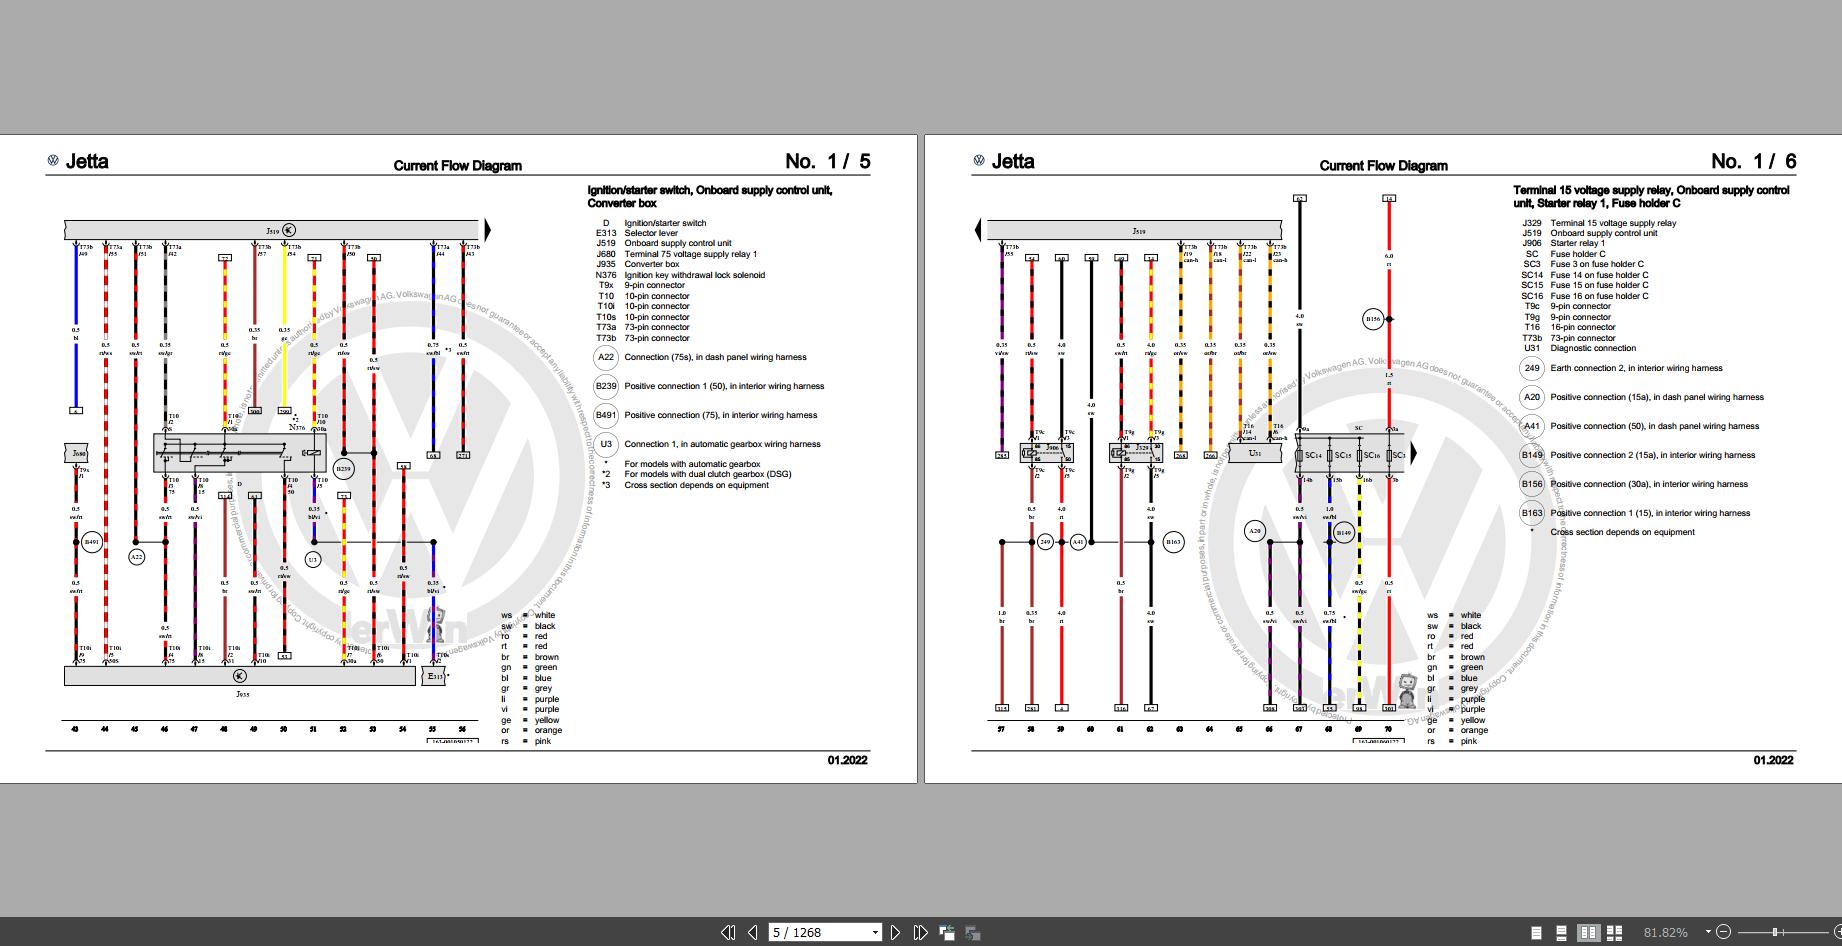Switch to single page view layout
1842x946 pixels.
tap(1536, 933)
